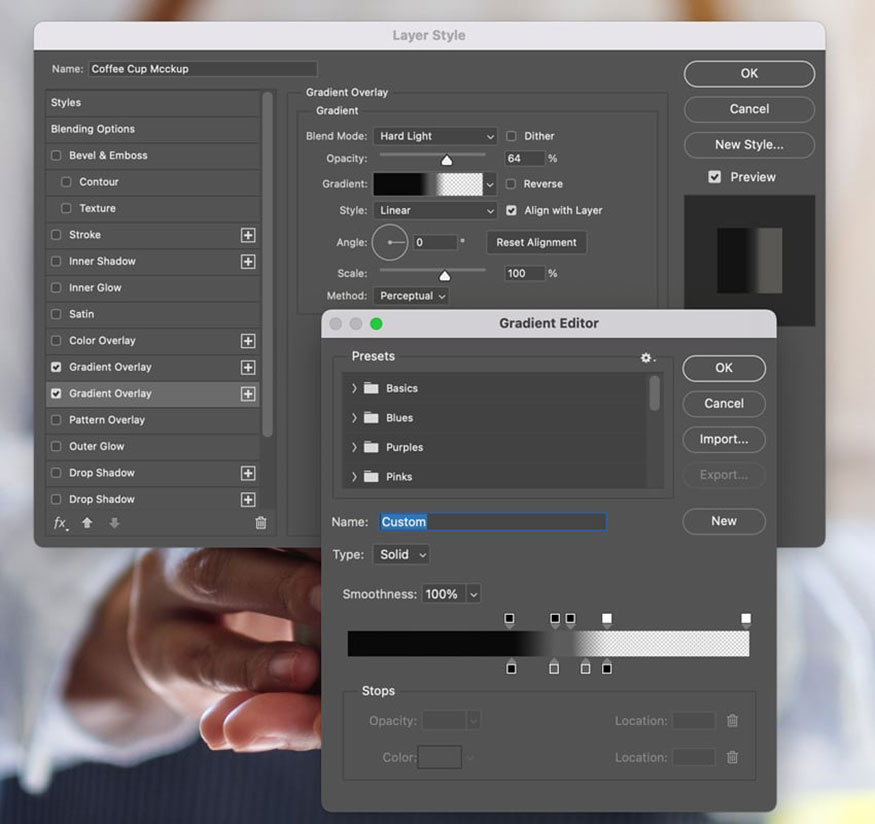
Task: Click the Pinks folder icon
Action: click(x=371, y=476)
